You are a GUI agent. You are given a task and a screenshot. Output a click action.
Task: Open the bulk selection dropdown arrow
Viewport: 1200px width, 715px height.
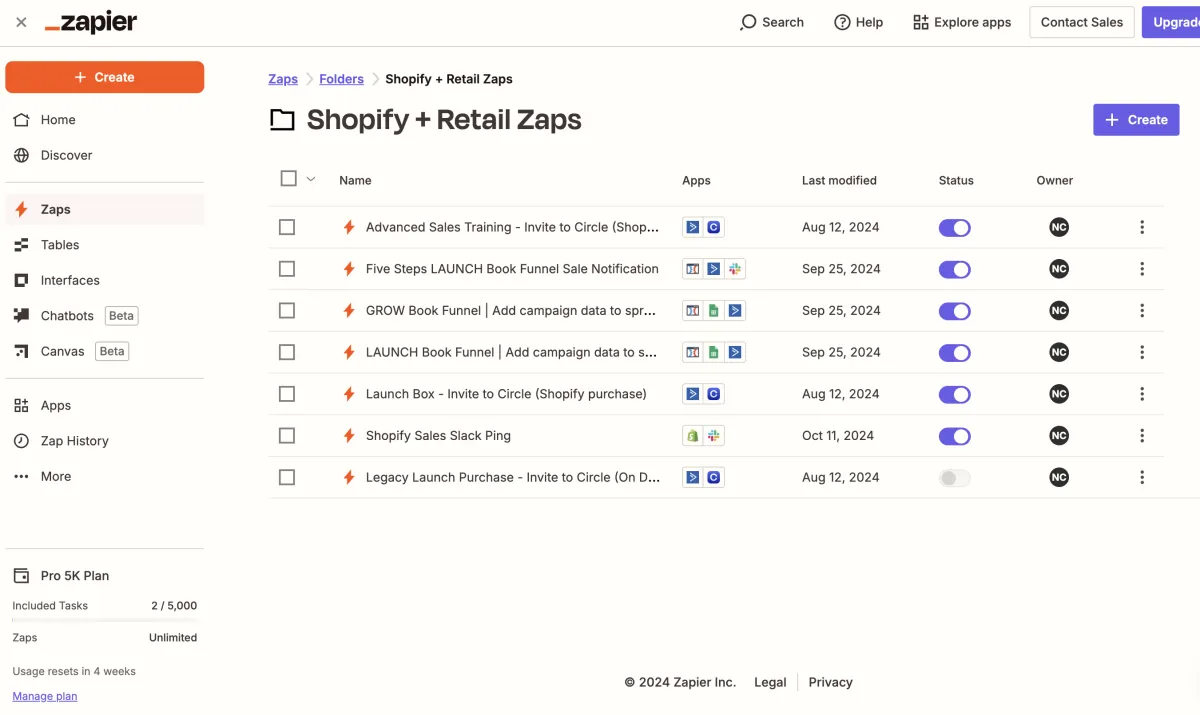pyautogui.click(x=311, y=179)
